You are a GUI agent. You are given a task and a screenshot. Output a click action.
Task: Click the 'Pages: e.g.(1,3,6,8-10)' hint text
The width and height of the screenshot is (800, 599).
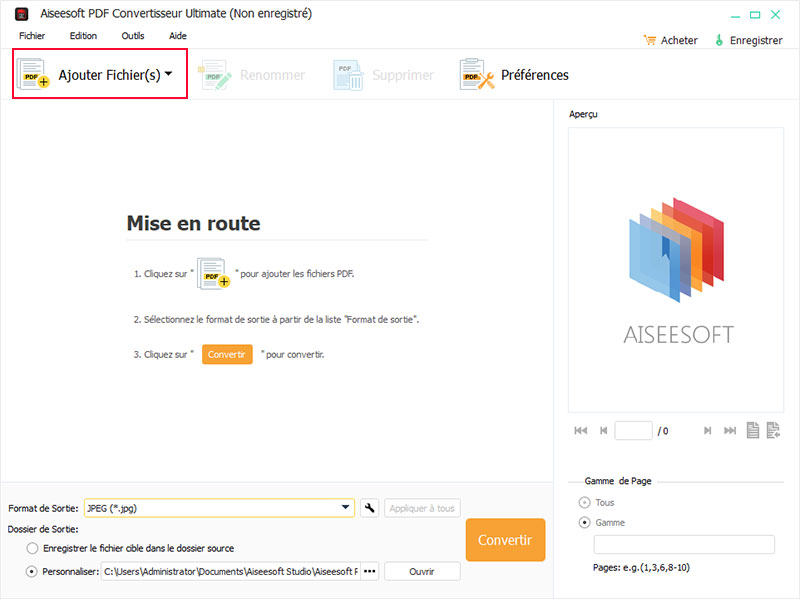pos(641,567)
